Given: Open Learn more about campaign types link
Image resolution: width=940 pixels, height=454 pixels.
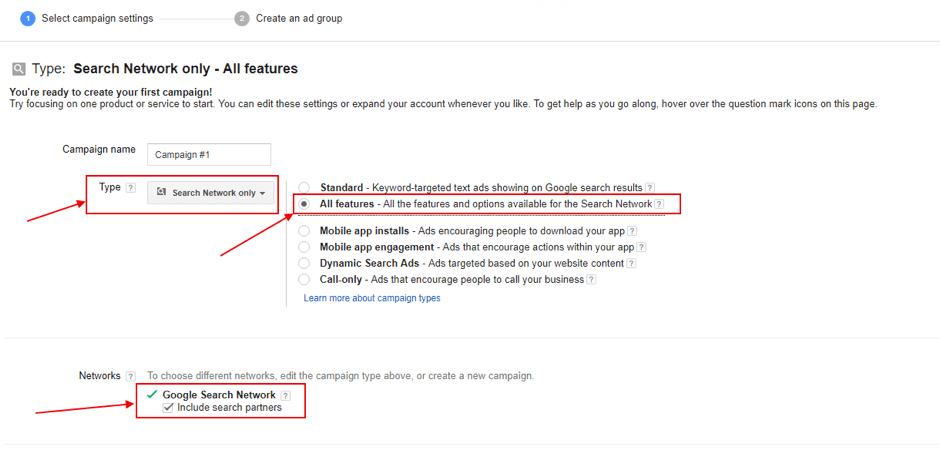Looking at the screenshot, I should [372, 298].
